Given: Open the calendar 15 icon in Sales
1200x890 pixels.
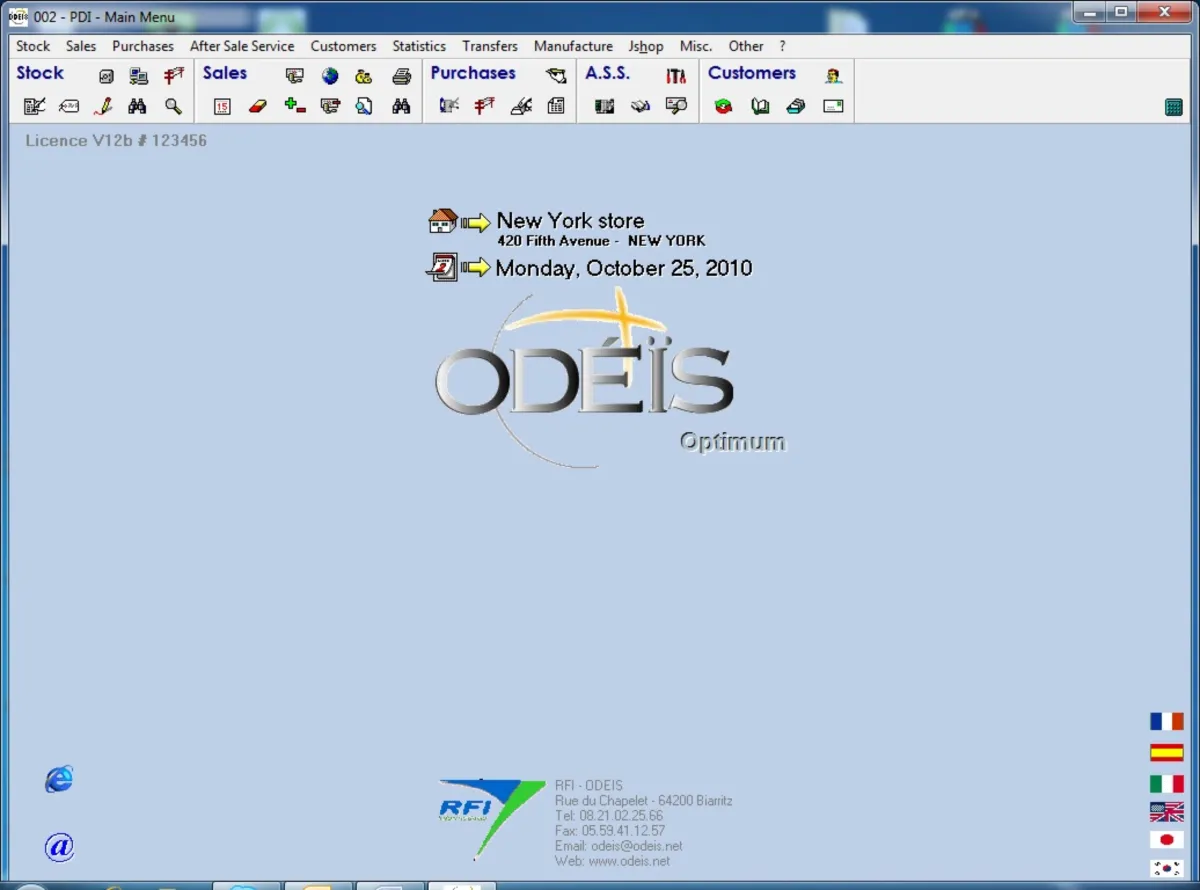Looking at the screenshot, I should pos(222,106).
